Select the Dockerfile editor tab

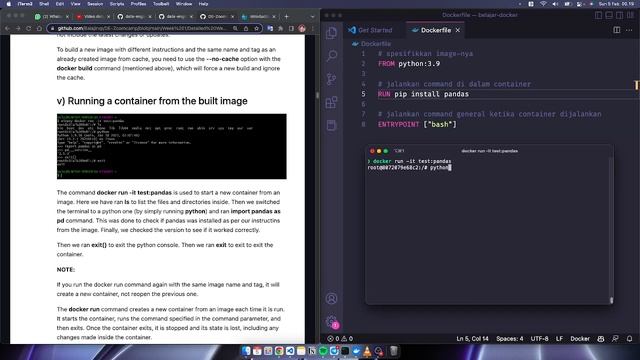pyautogui.click(x=436, y=30)
